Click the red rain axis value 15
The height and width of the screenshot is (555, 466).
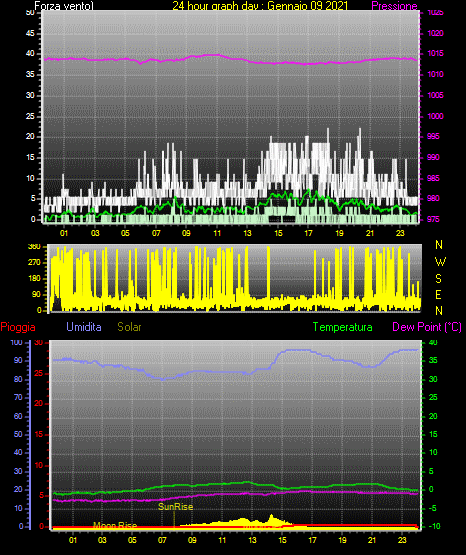pos(39,434)
